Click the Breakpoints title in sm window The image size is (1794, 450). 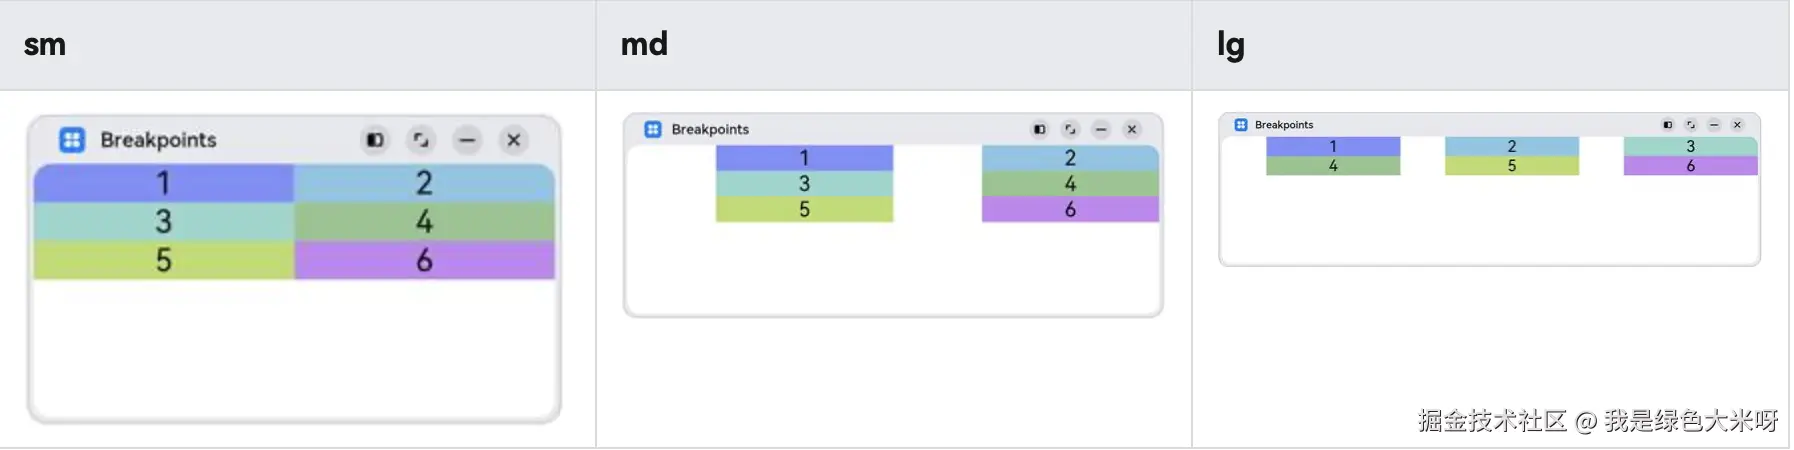[x=158, y=140]
